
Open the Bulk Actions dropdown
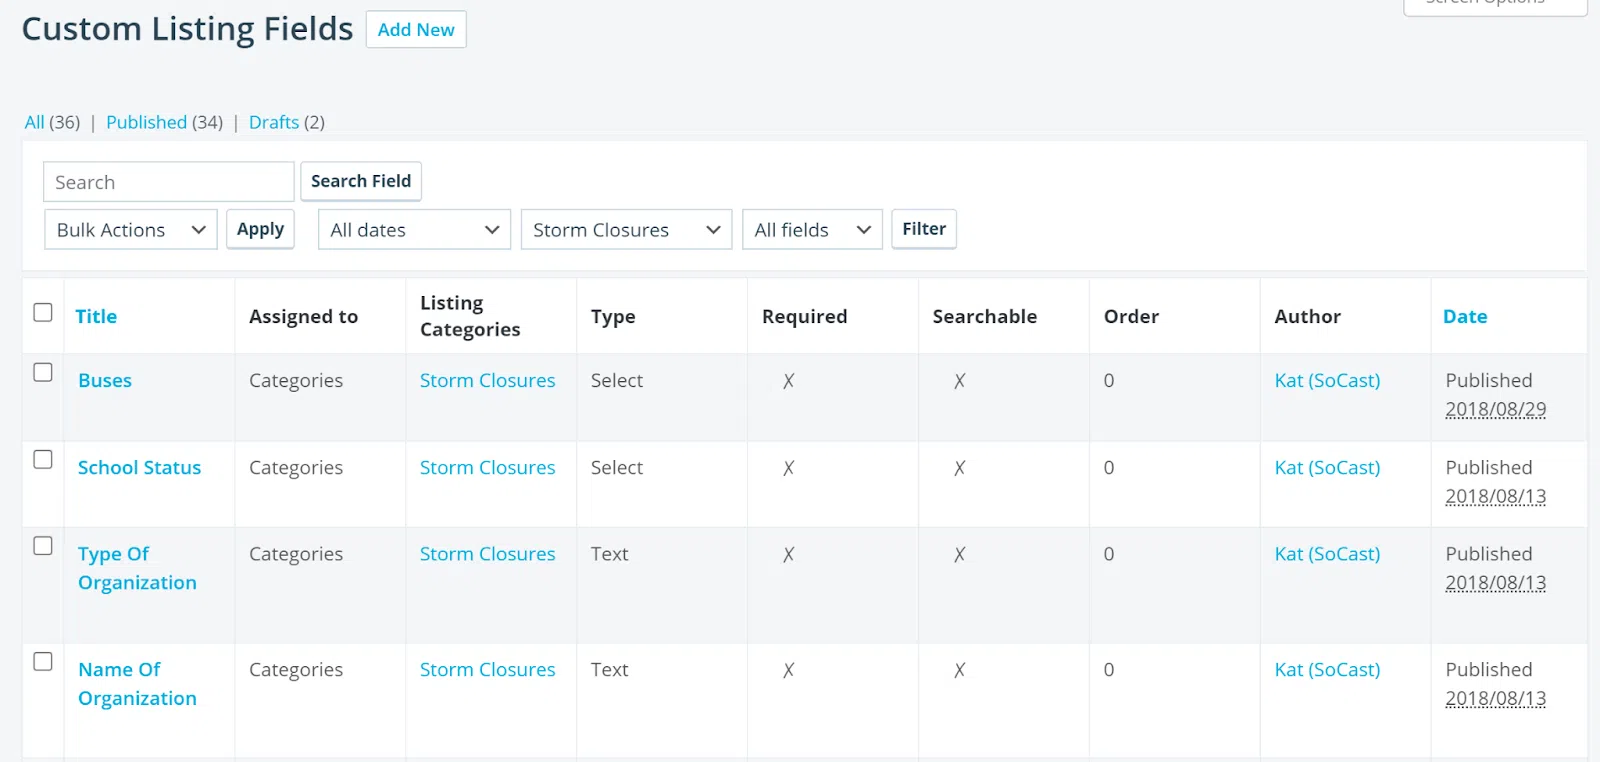pos(130,230)
